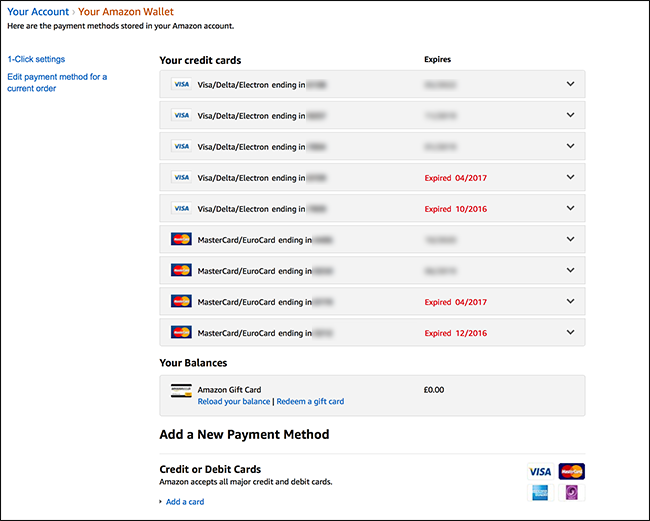Expand the first Visa card row
Image resolution: width=650 pixels, height=521 pixels.
570,84
